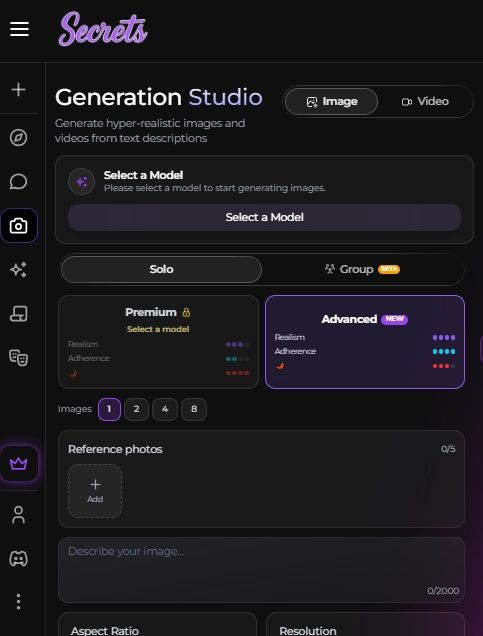Screen dimensions: 483x636
Task: Open the laptop device icon in sidebar
Action: [x=19, y=314]
